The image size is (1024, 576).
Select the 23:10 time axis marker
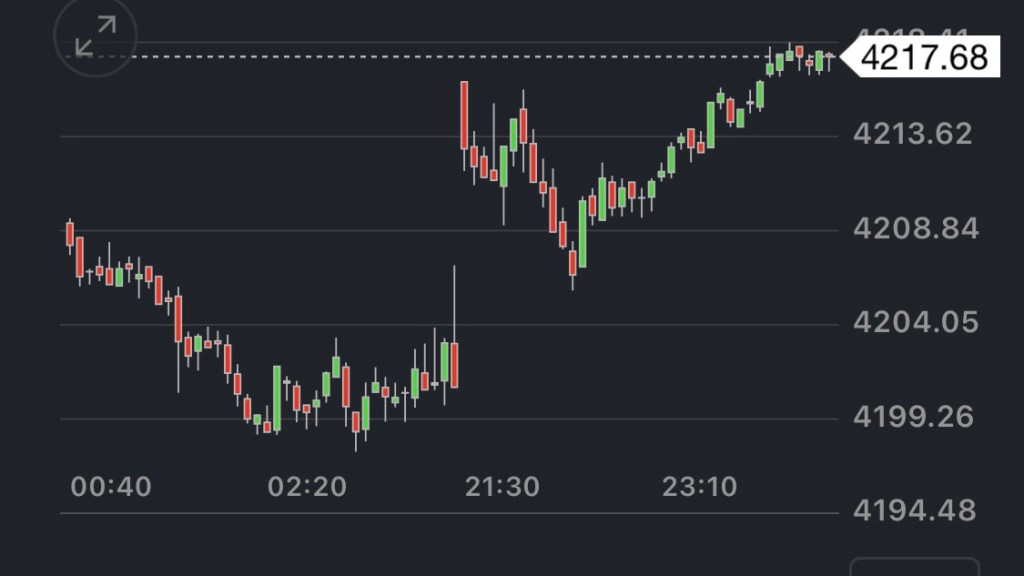[699, 487]
